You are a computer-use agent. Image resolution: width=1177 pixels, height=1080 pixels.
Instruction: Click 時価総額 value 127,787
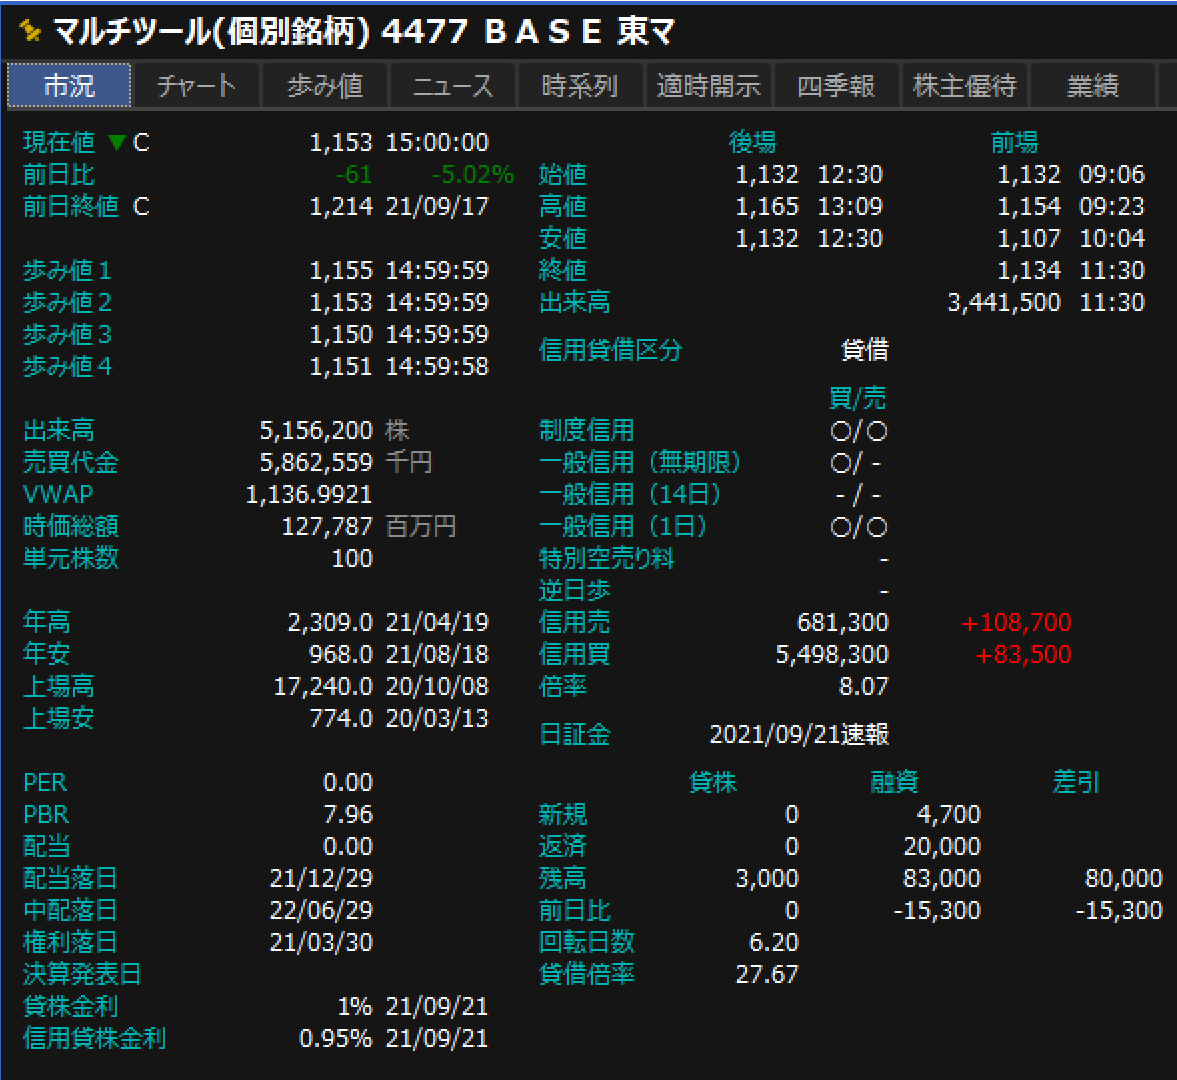tap(327, 526)
